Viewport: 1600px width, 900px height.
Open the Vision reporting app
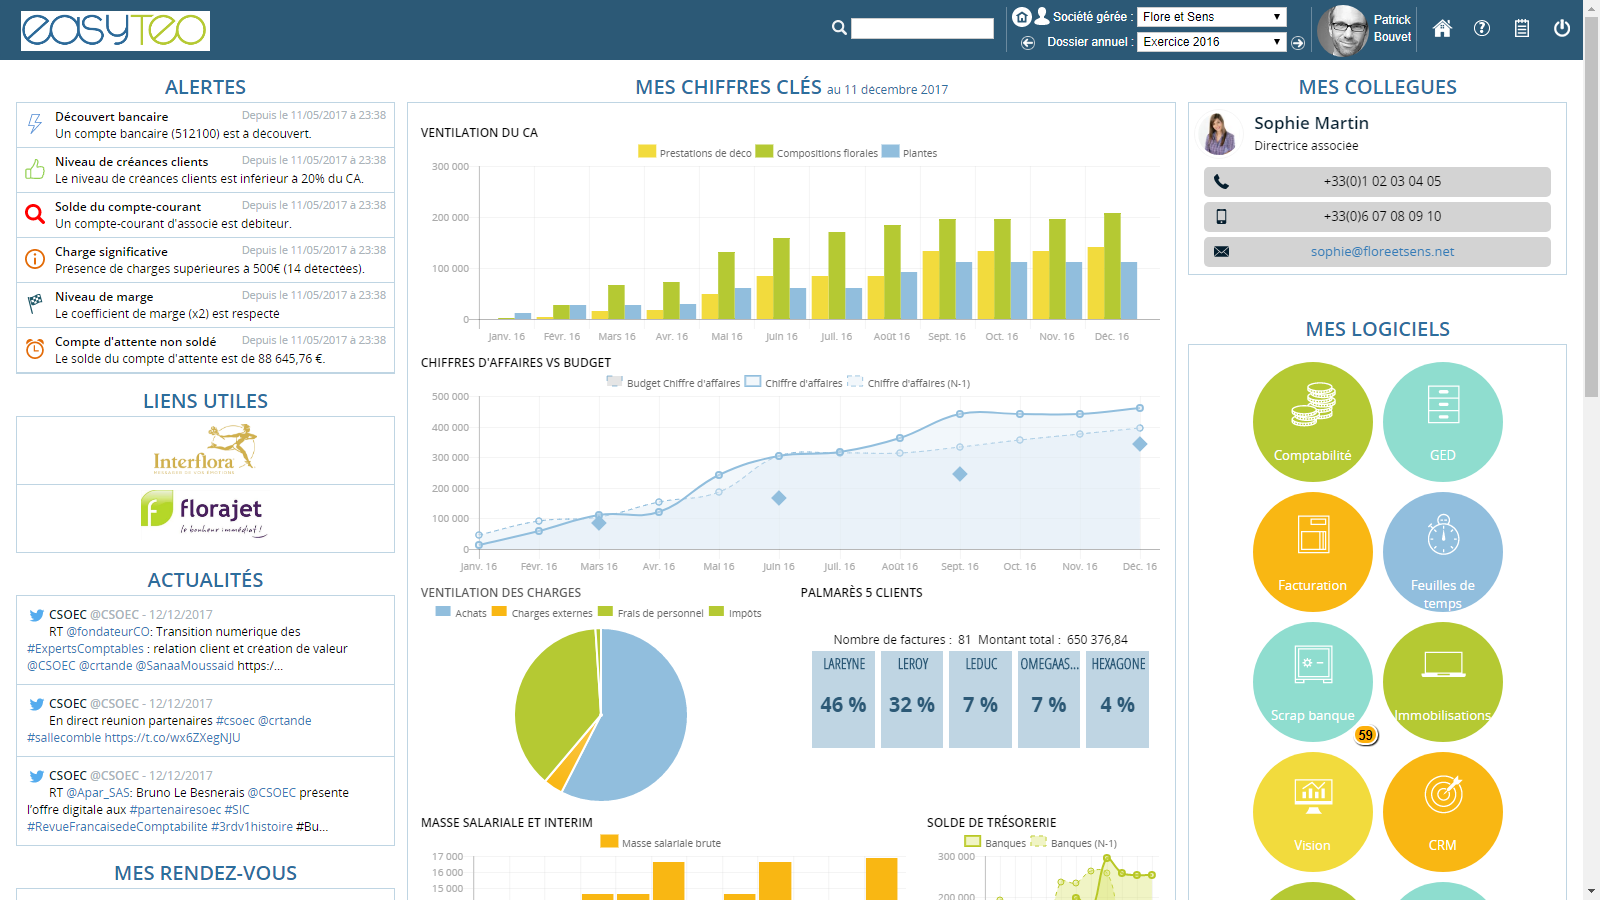1312,812
